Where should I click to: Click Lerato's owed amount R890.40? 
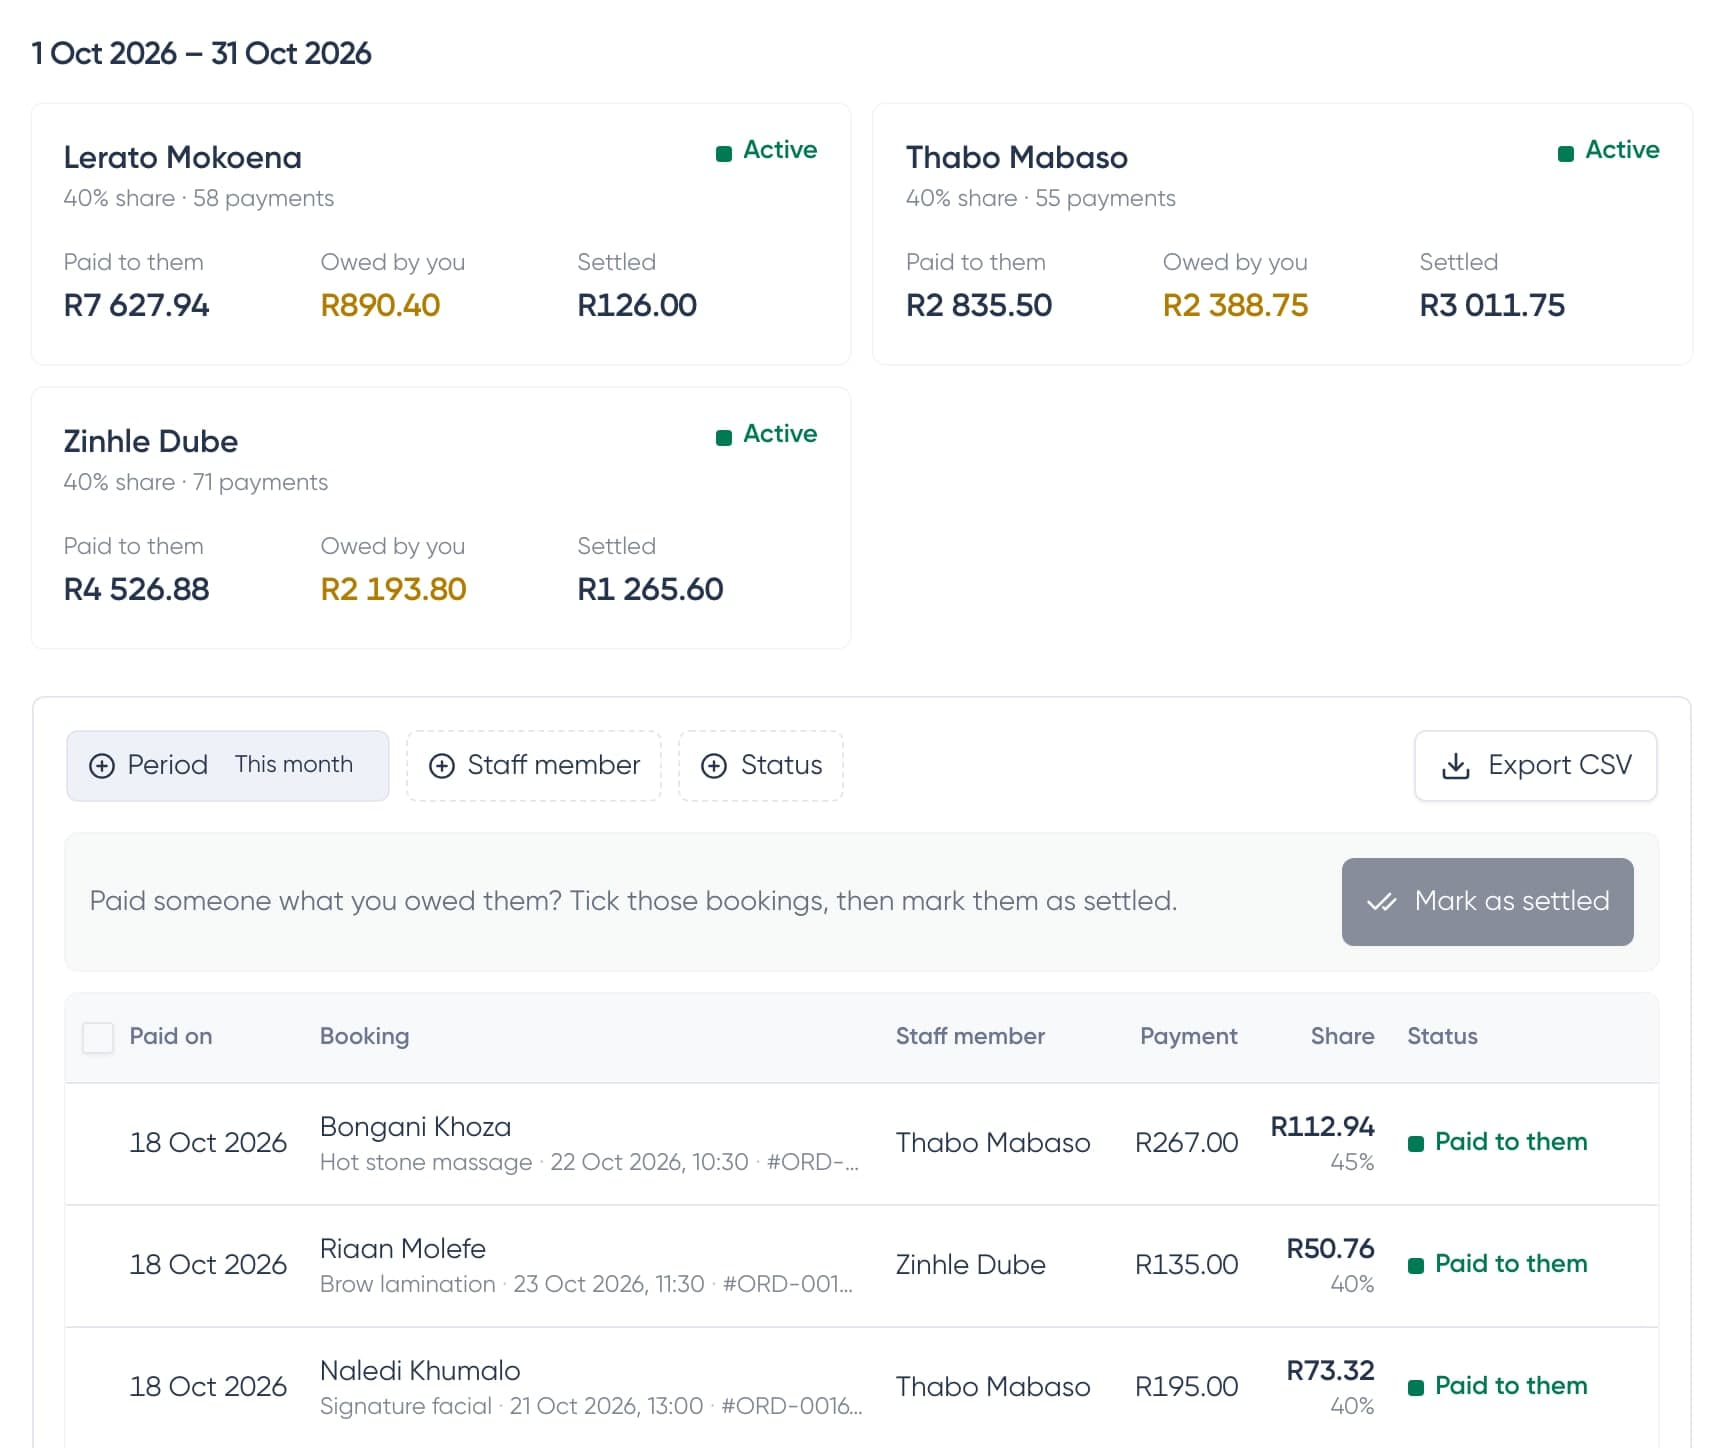pos(380,305)
